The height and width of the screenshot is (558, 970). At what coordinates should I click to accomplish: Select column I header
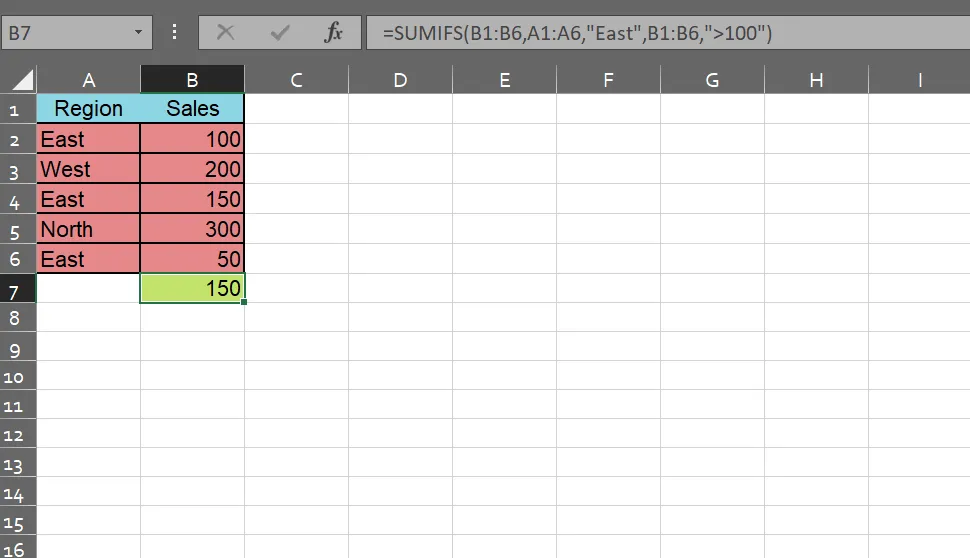coord(919,80)
